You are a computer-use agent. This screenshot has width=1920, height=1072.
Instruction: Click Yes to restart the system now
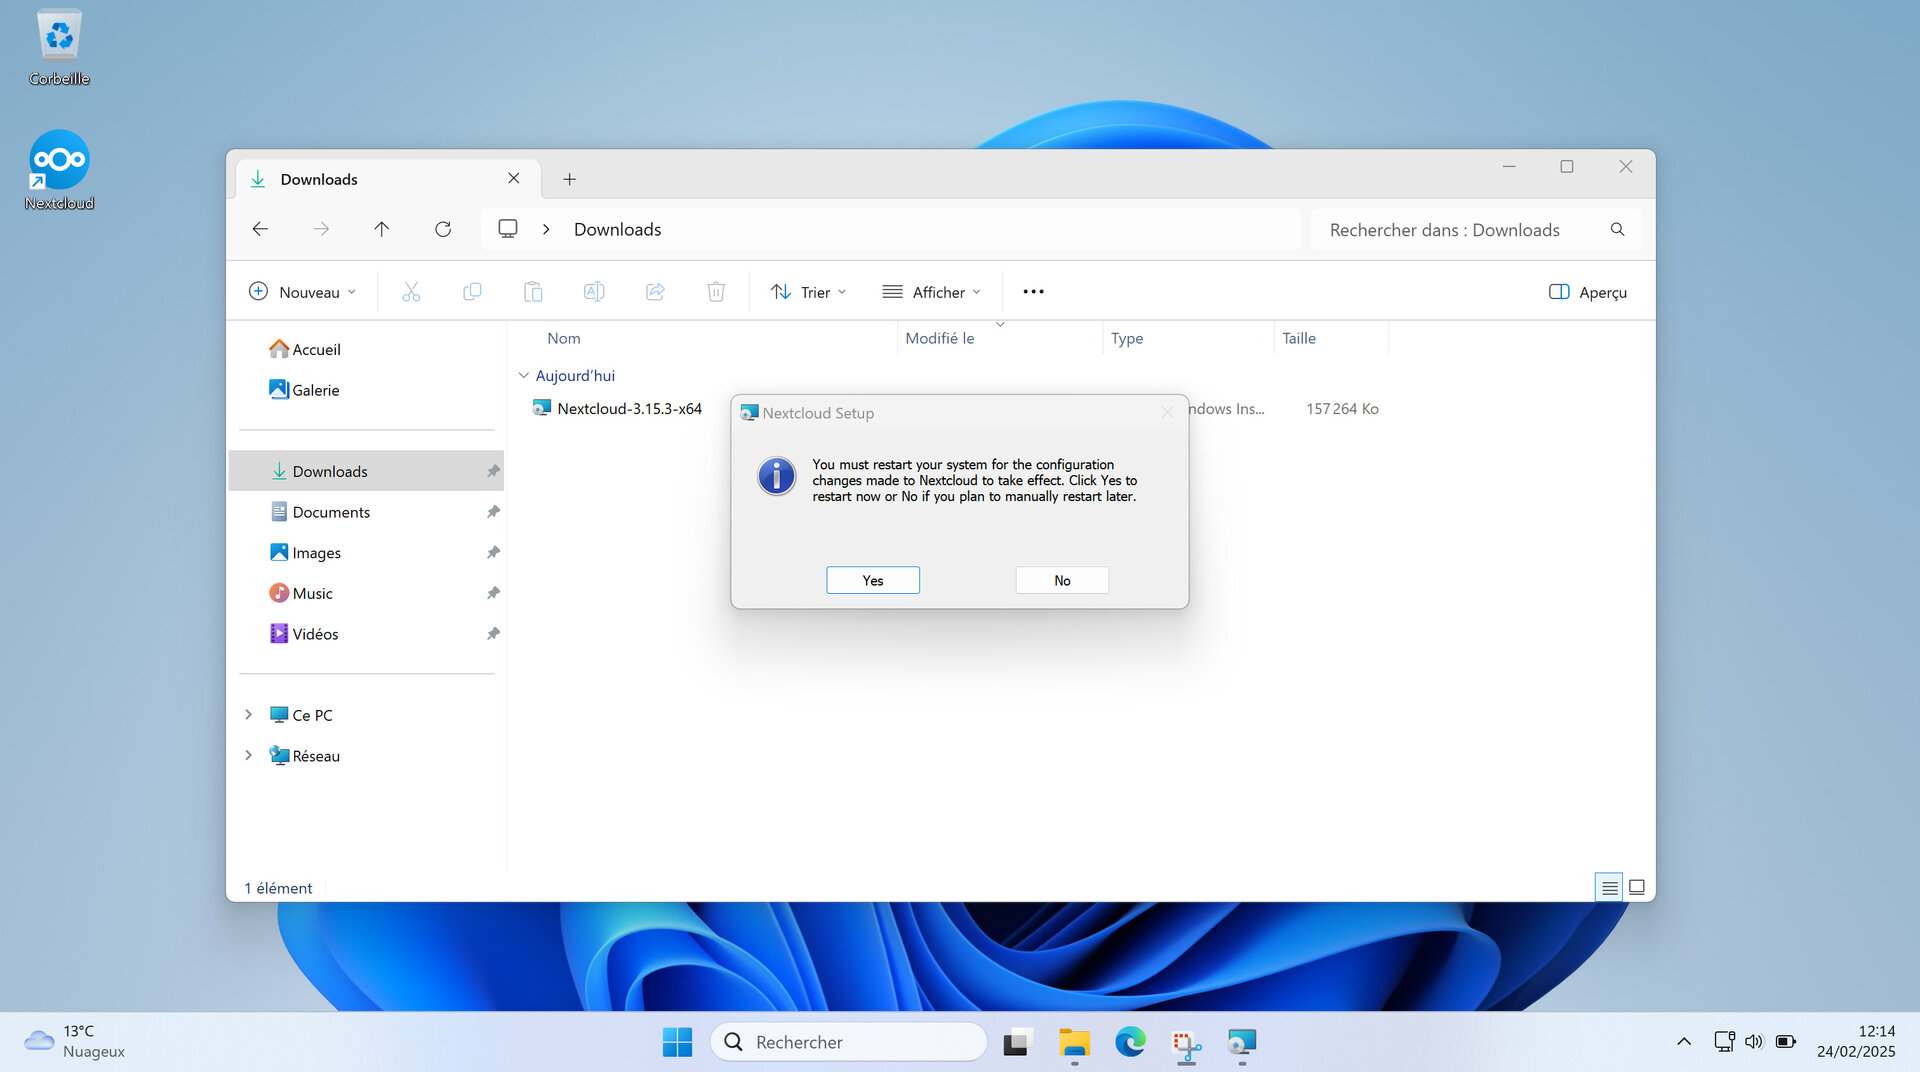point(872,580)
